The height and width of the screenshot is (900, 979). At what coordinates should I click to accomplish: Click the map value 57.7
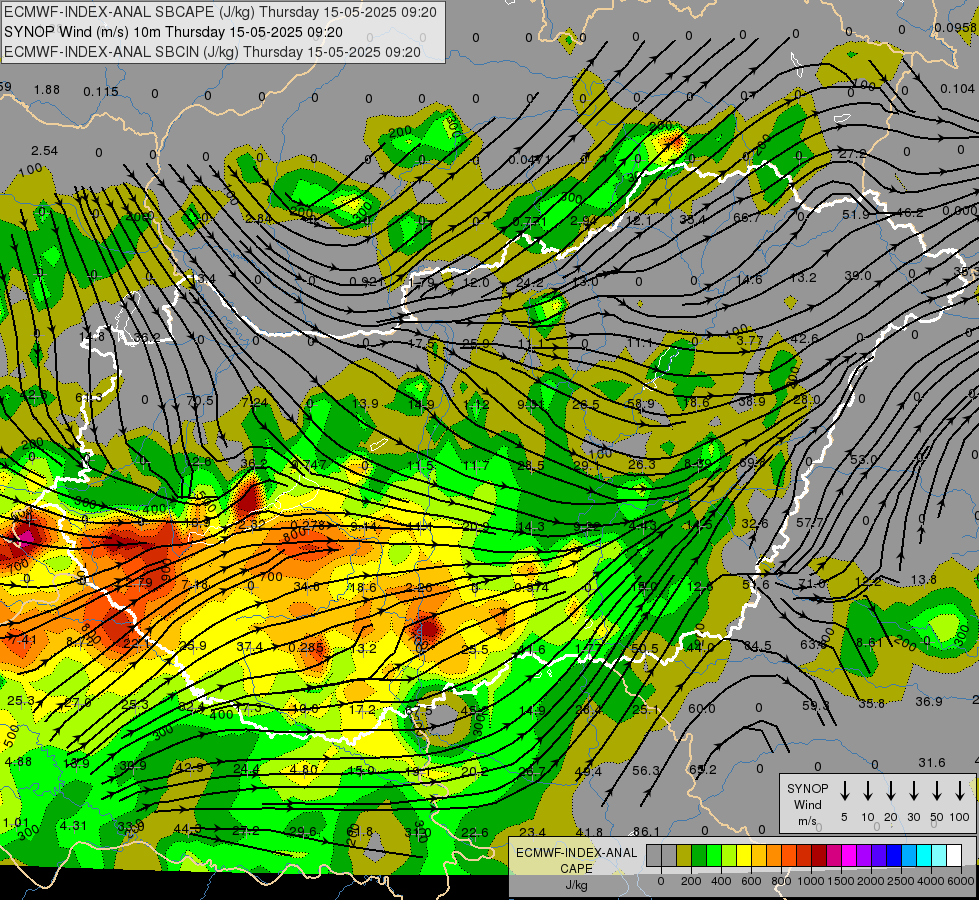pyautogui.click(x=810, y=522)
